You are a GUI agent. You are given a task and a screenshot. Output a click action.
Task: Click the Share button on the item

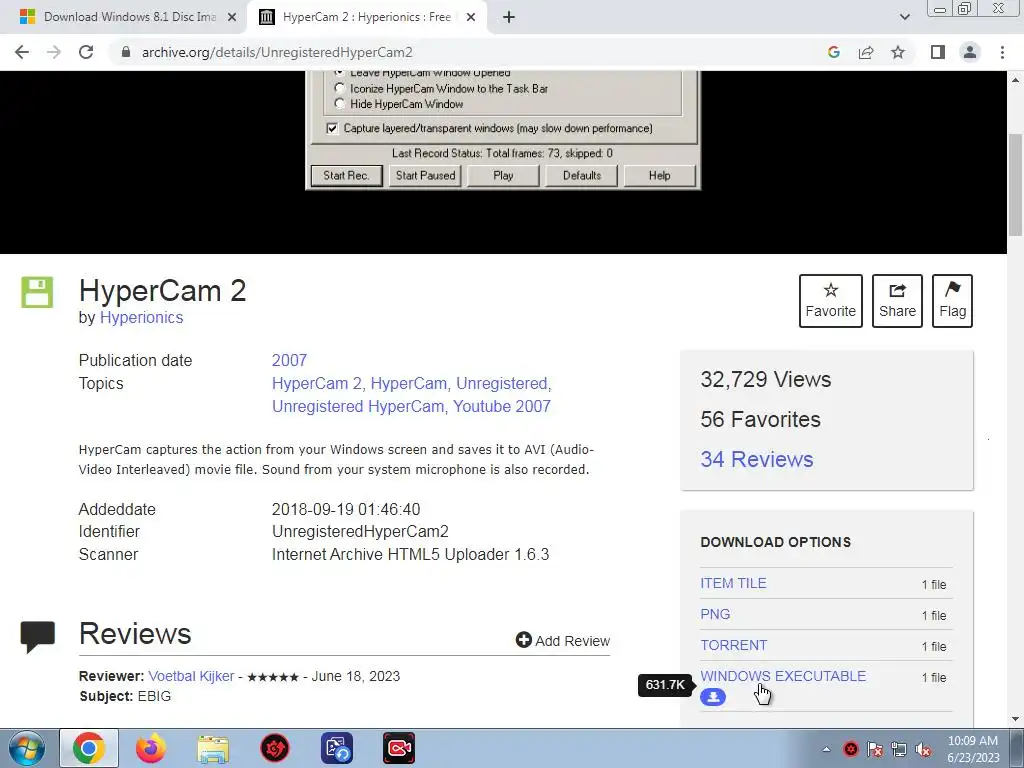tap(897, 301)
